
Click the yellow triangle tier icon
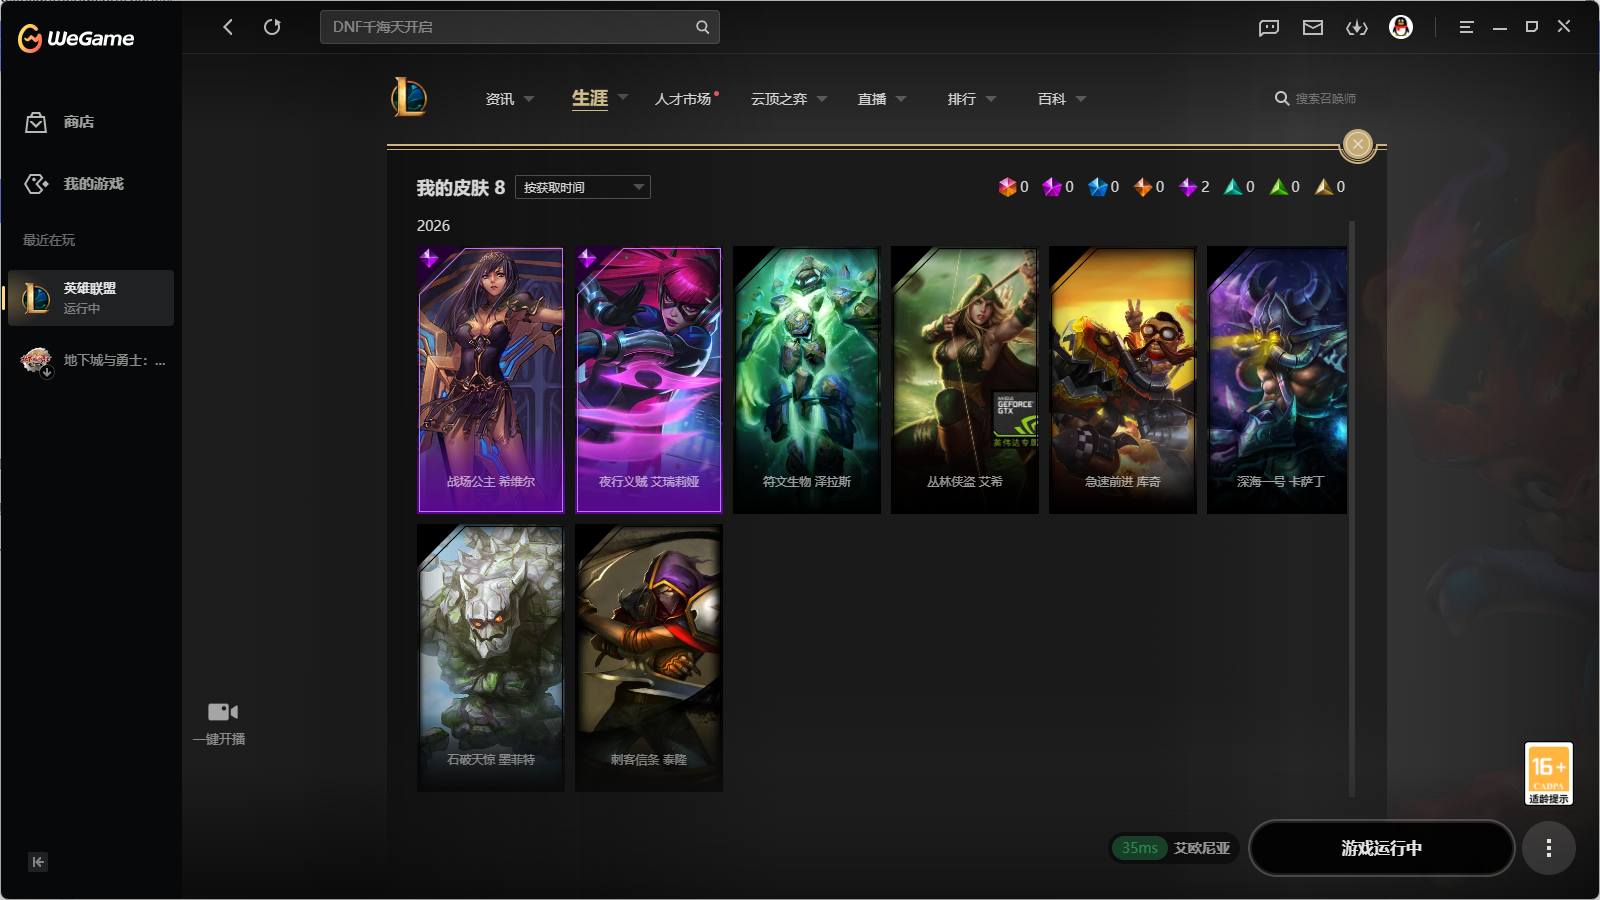tap(1324, 187)
